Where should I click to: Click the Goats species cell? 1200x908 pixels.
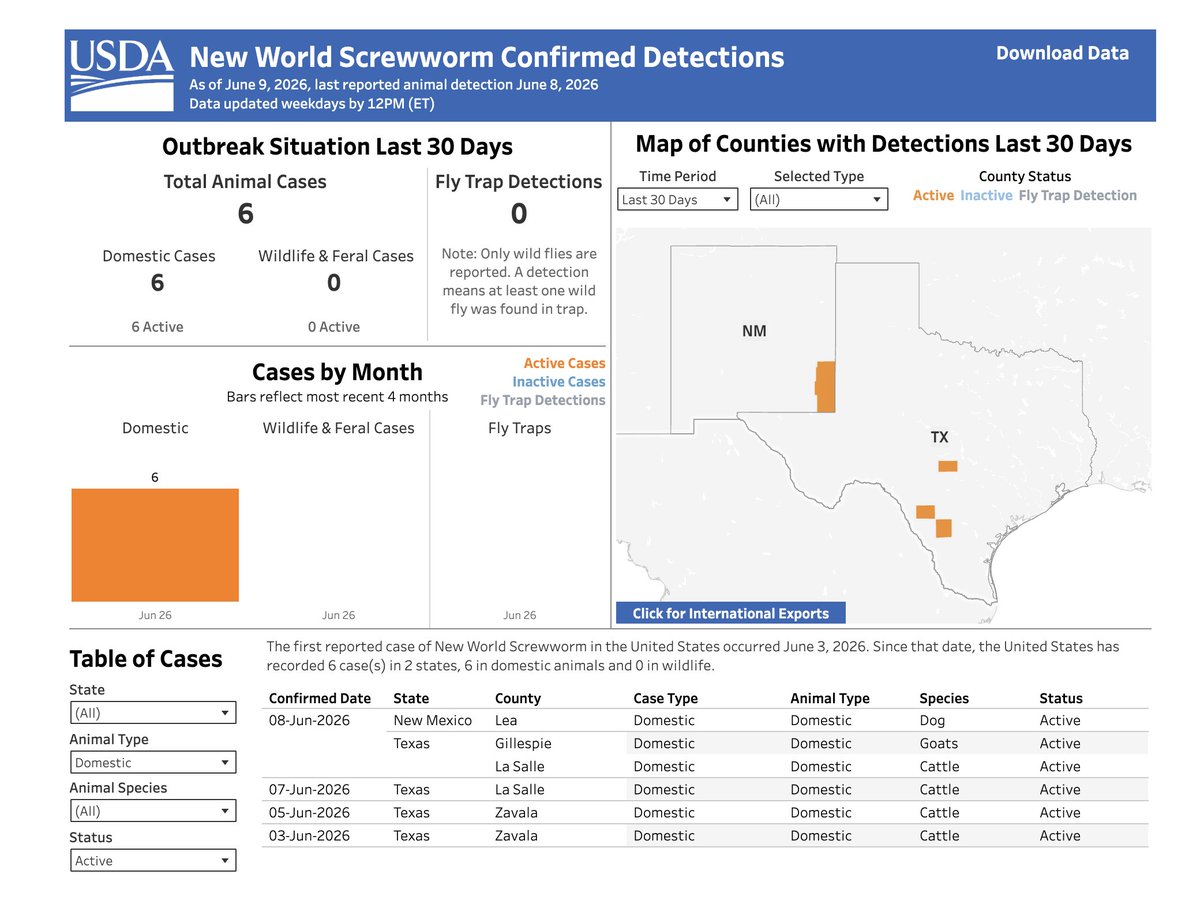[x=939, y=743]
